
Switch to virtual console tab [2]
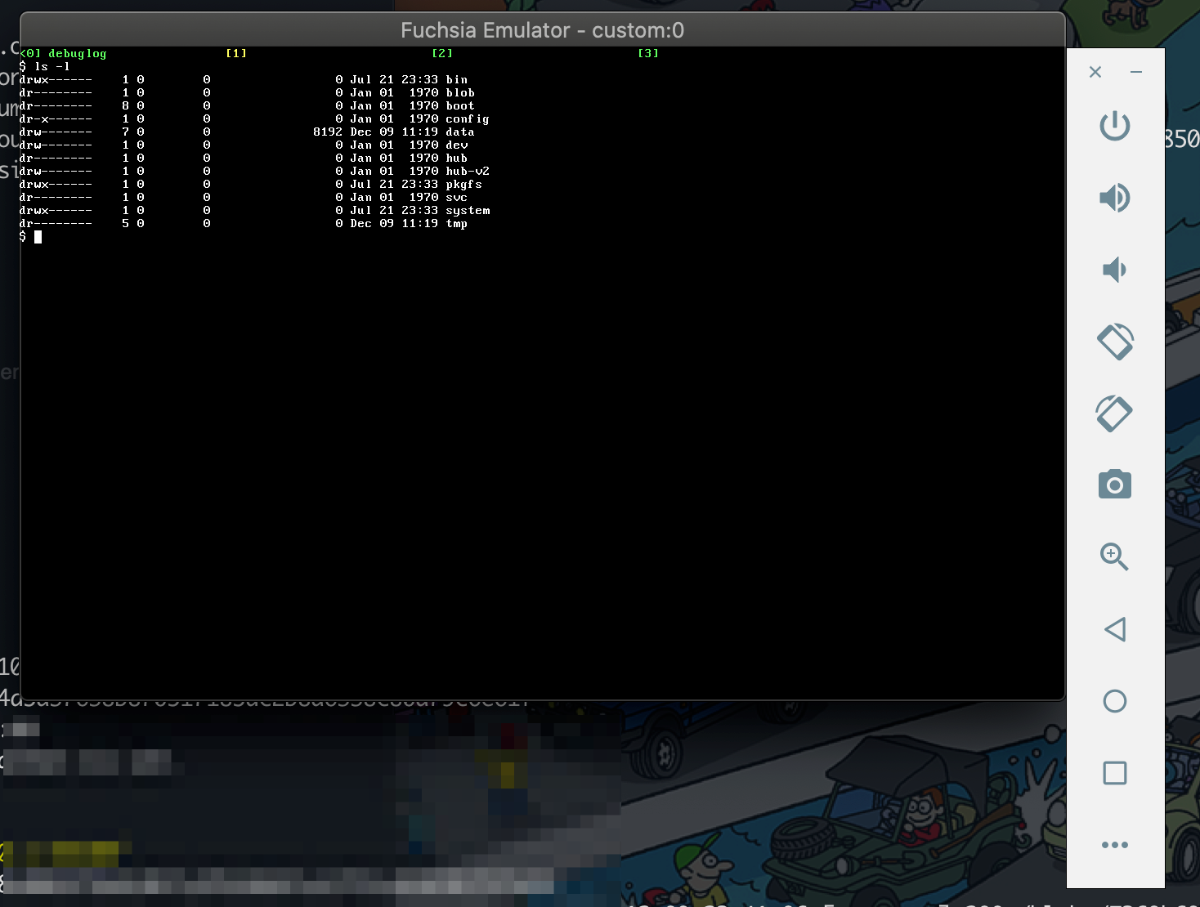442,53
